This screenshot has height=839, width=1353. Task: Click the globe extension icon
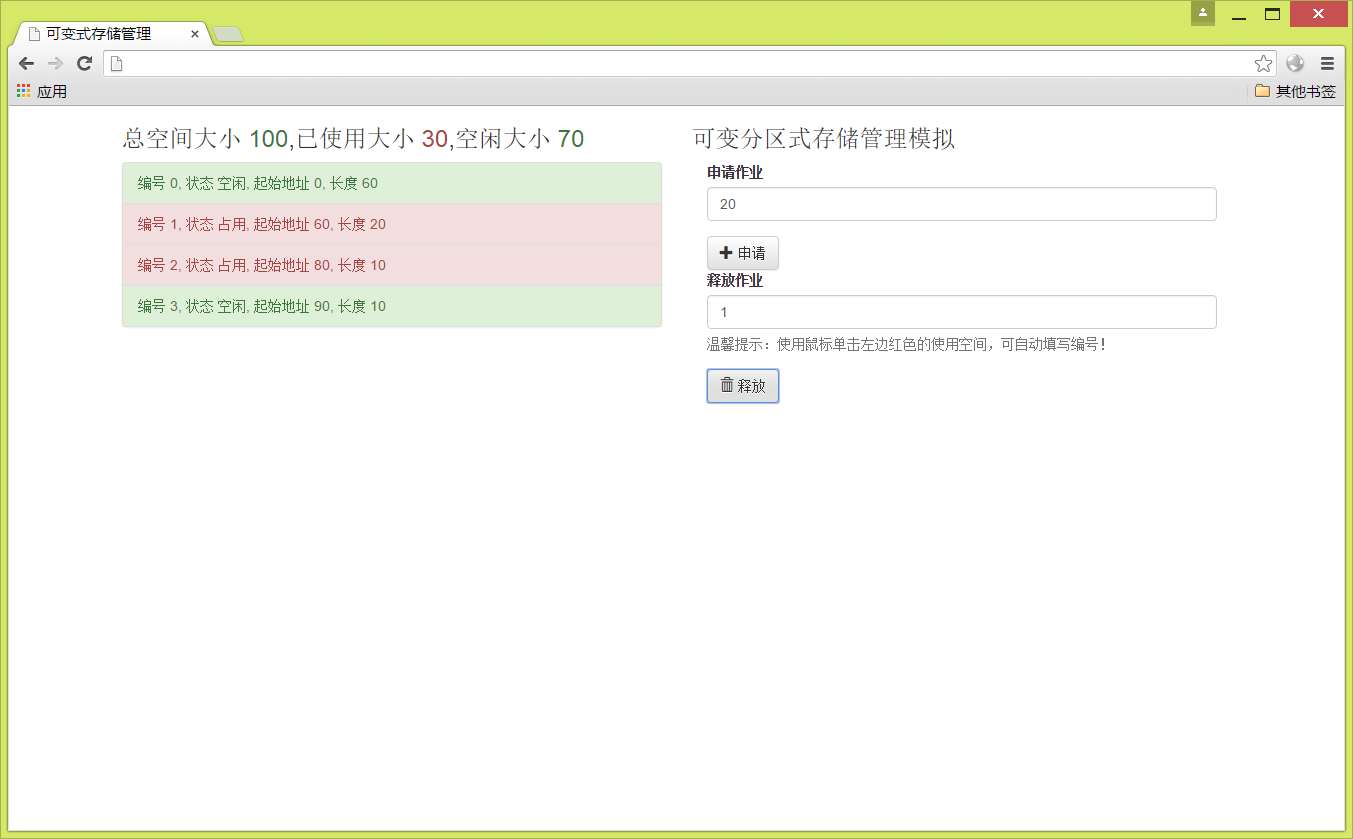click(x=1295, y=64)
